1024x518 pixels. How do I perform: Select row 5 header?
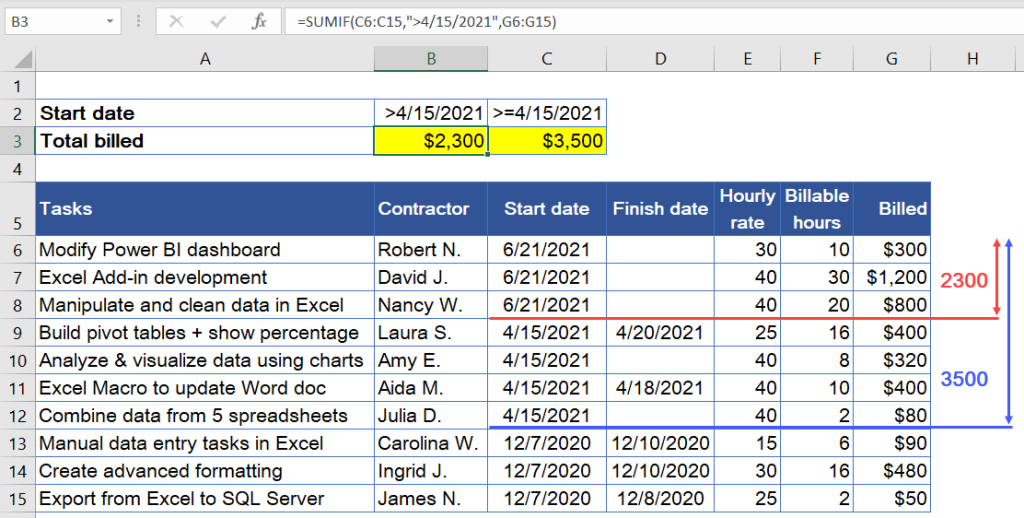[x=17, y=209]
